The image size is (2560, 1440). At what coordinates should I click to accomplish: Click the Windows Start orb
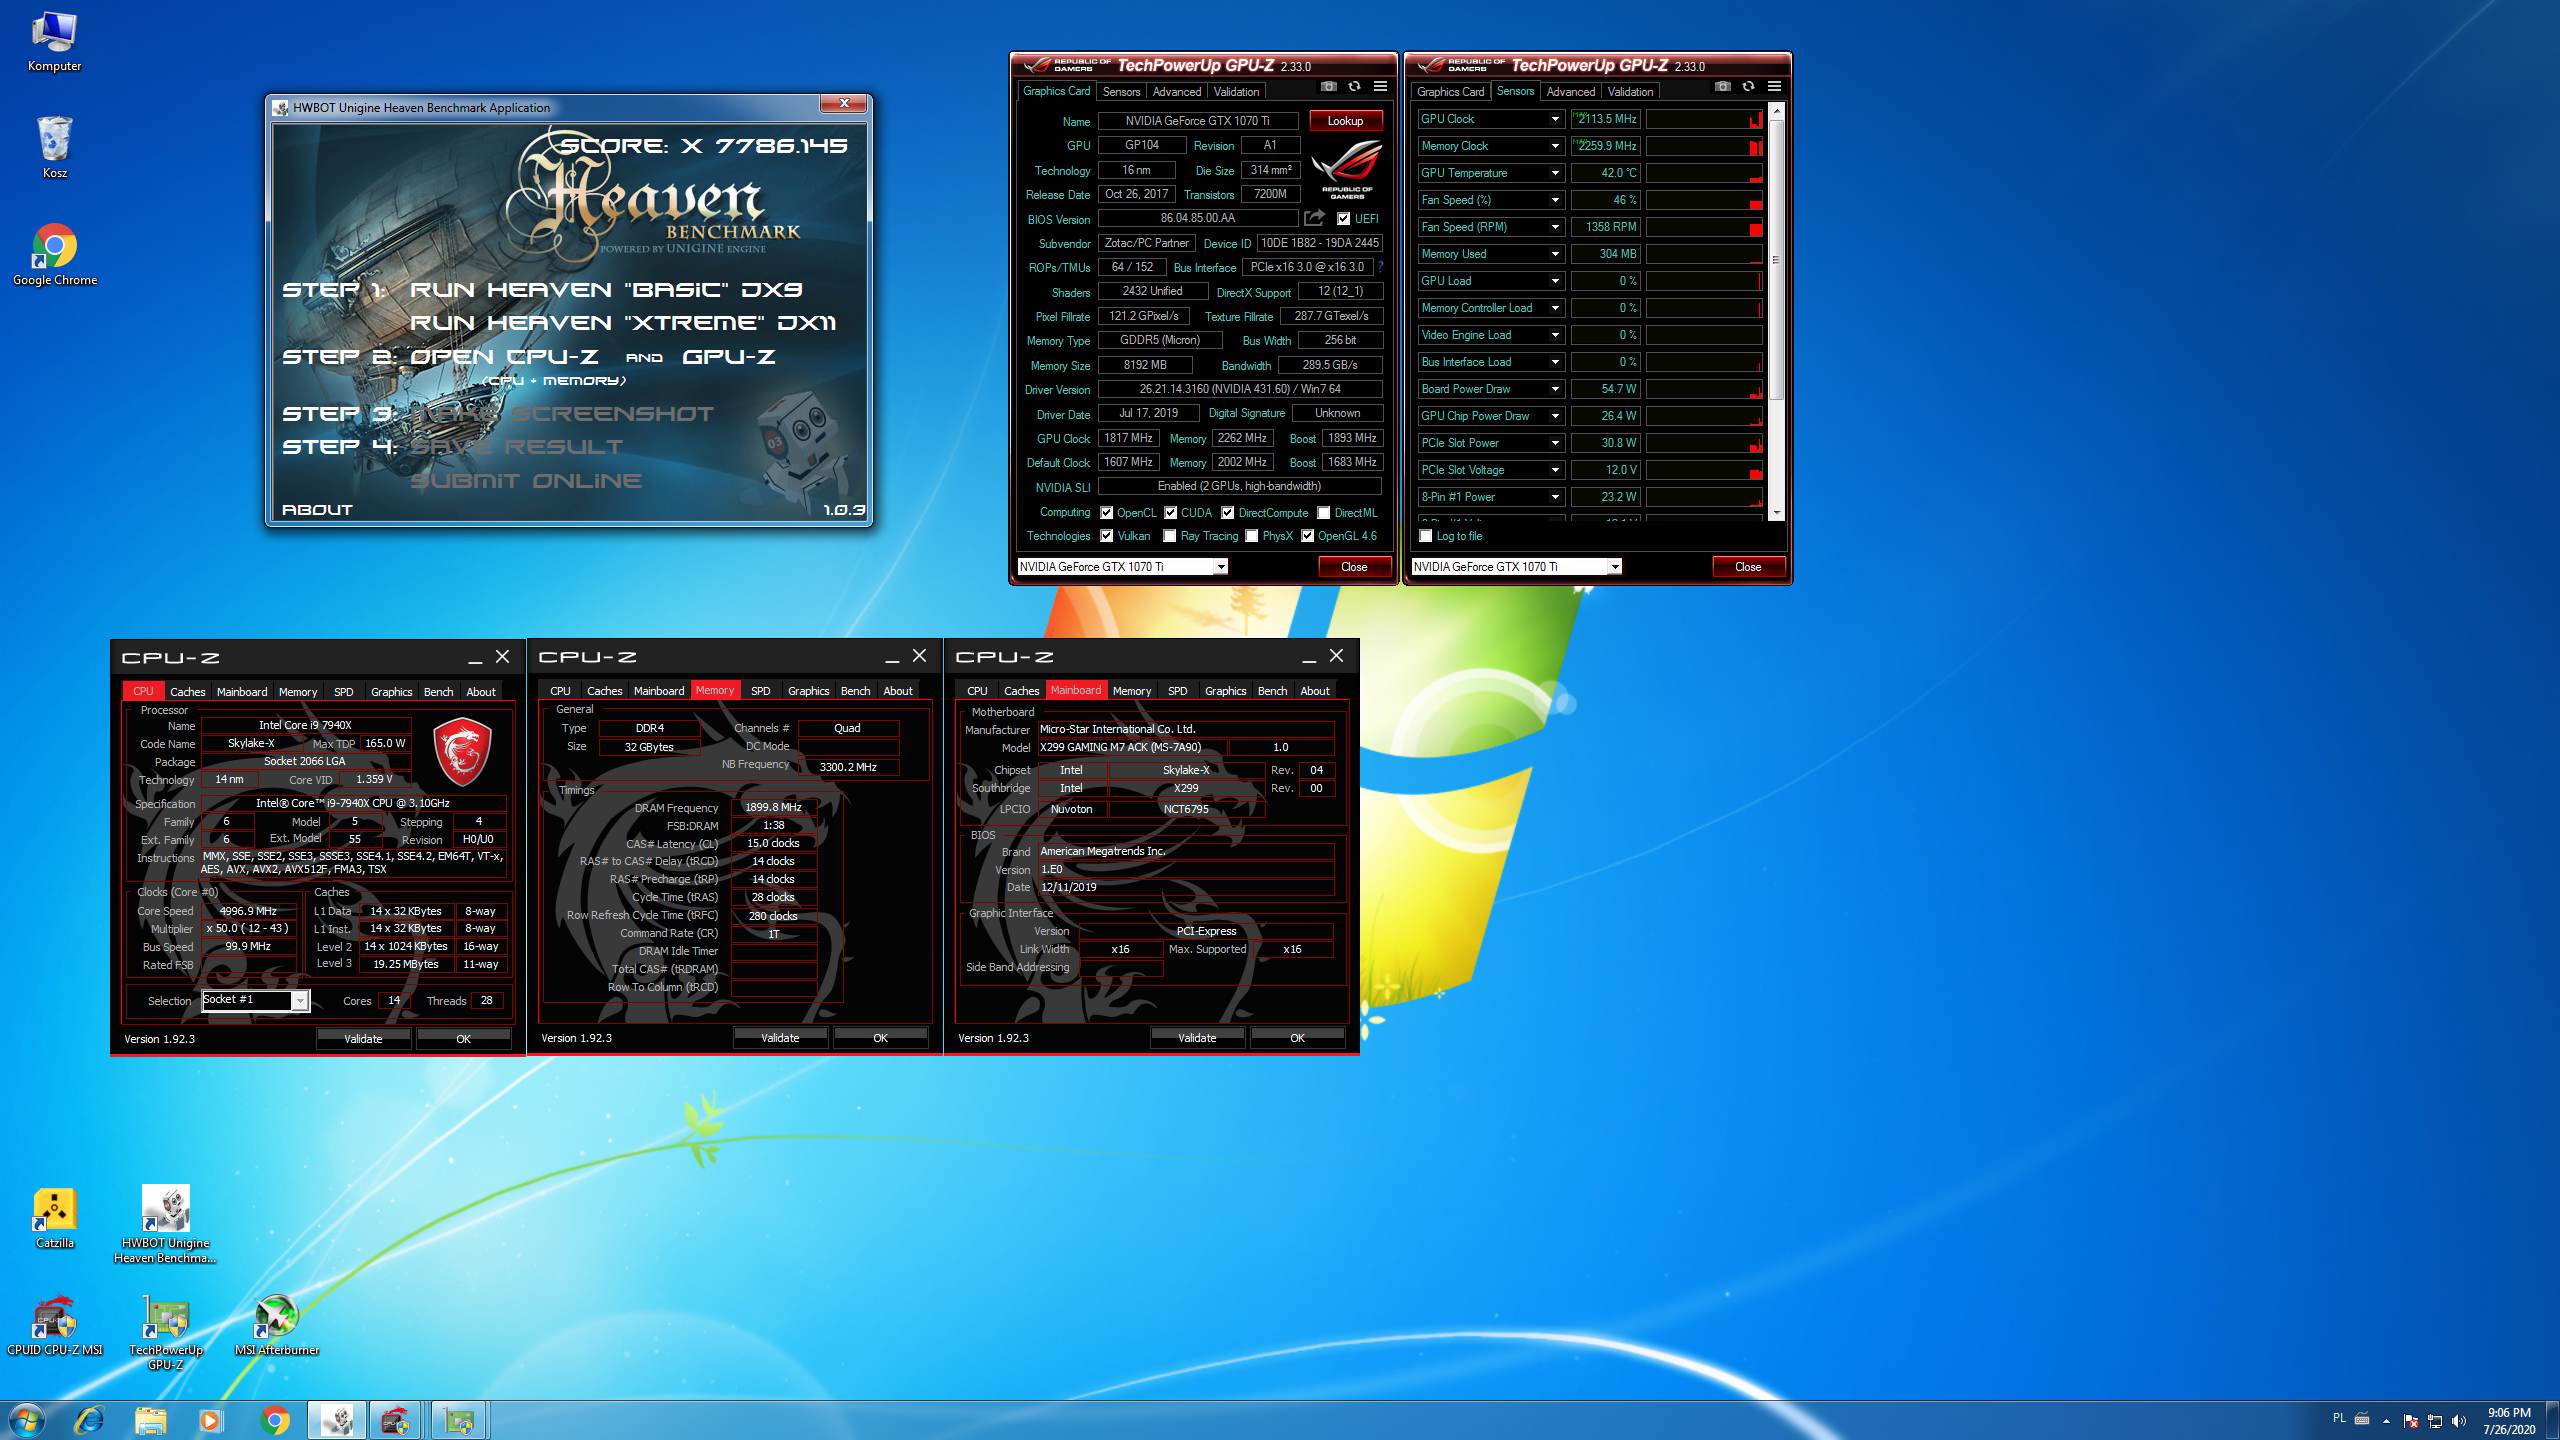pos(26,1420)
